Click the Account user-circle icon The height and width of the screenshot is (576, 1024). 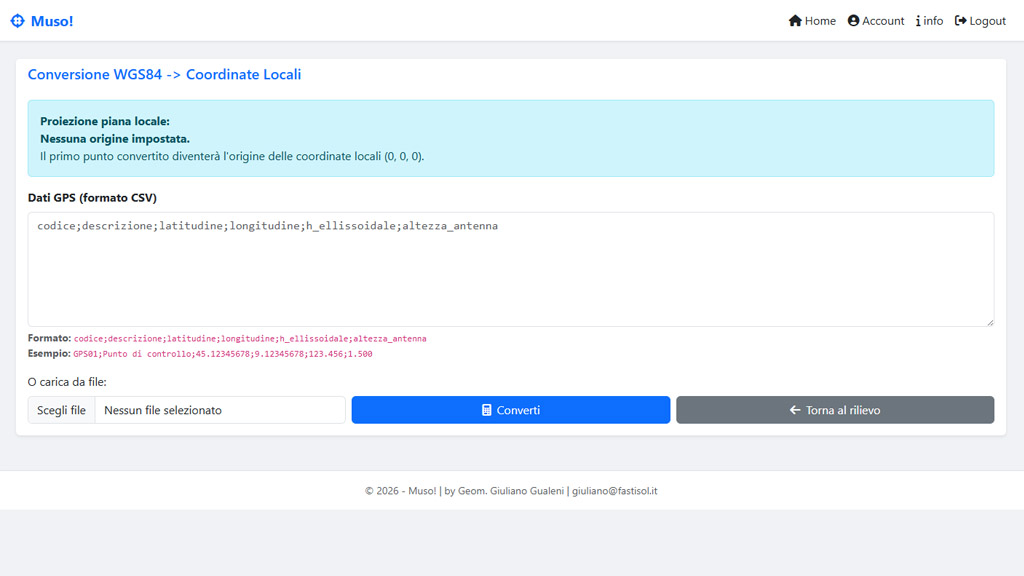(x=853, y=21)
